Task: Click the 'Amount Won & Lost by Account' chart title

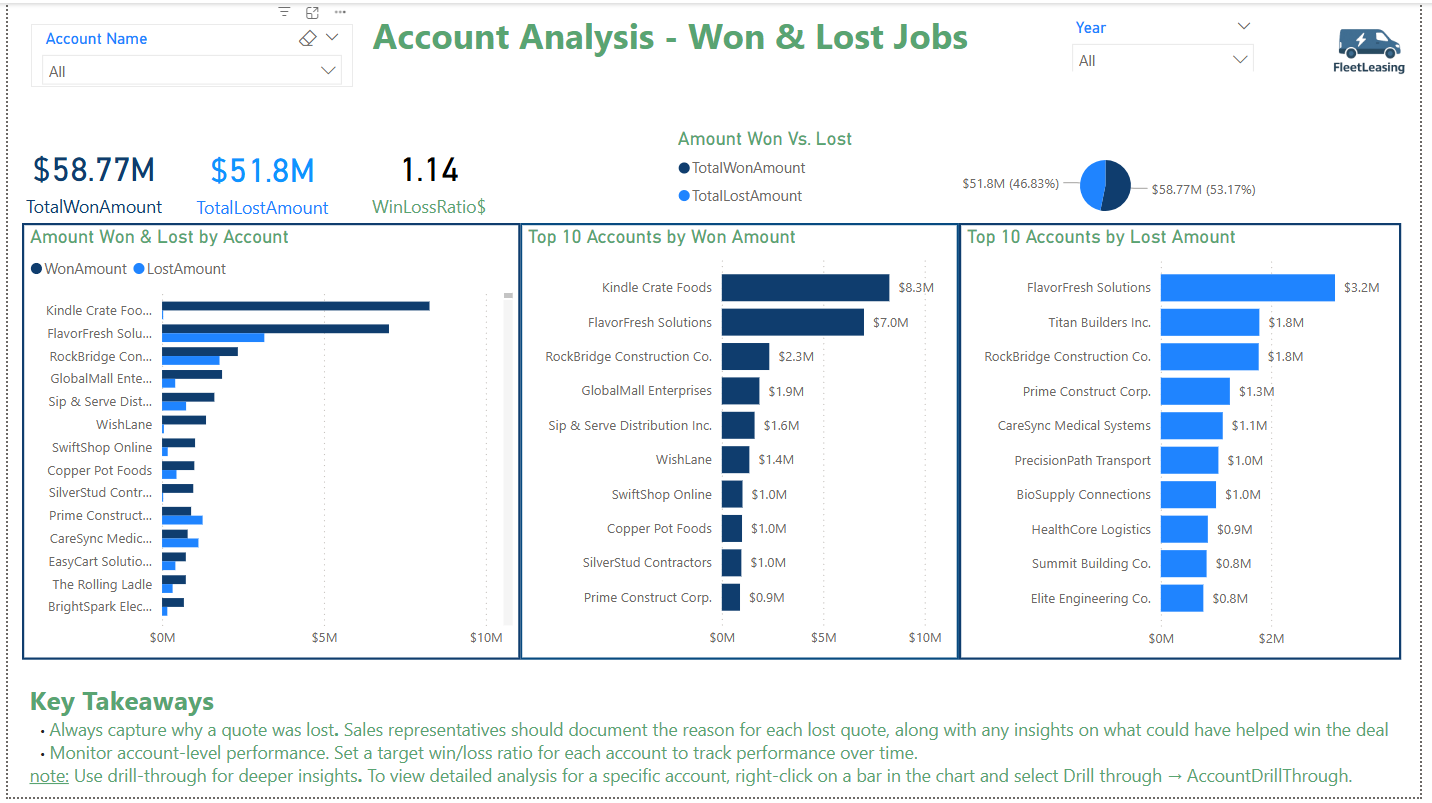Action: coord(159,237)
